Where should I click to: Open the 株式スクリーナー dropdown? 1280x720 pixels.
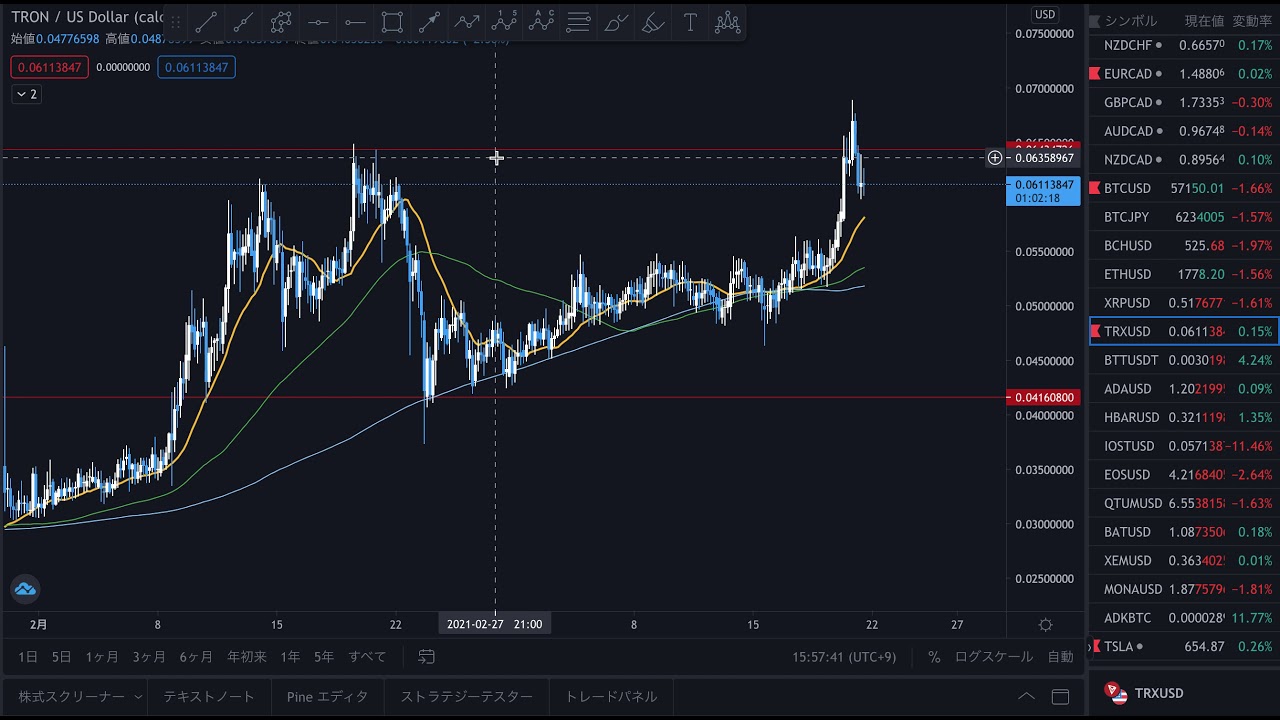coord(80,696)
